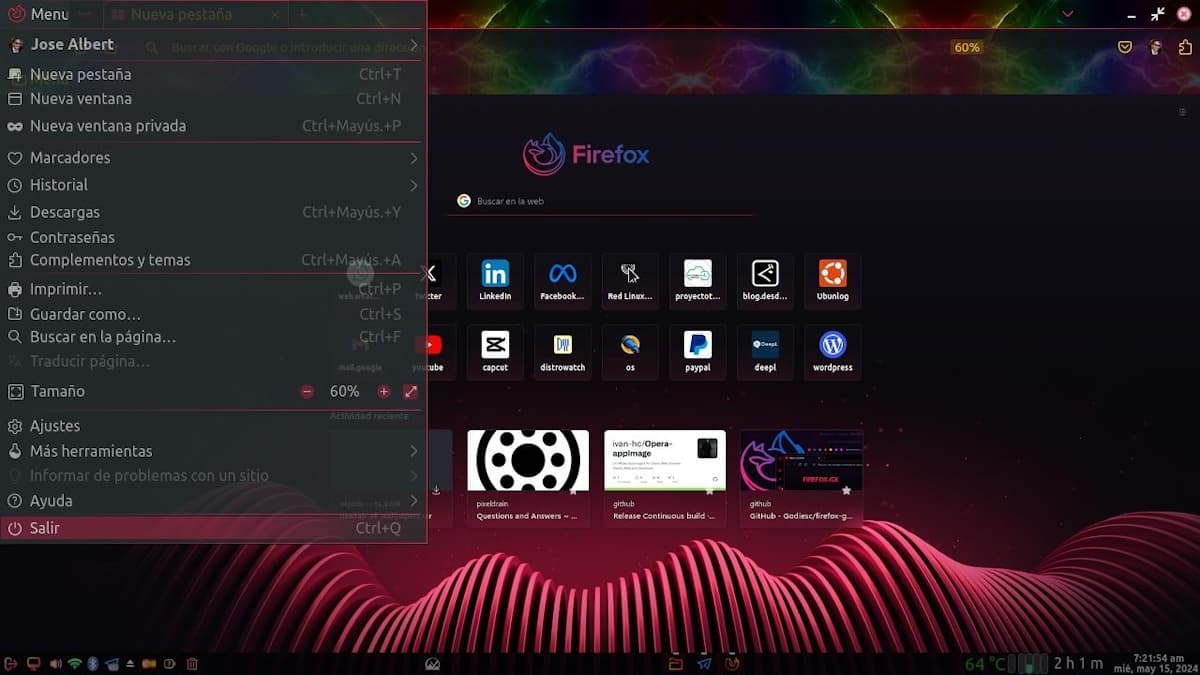Increase zoom with the plus button
This screenshot has height=675, width=1200.
(x=384, y=392)
